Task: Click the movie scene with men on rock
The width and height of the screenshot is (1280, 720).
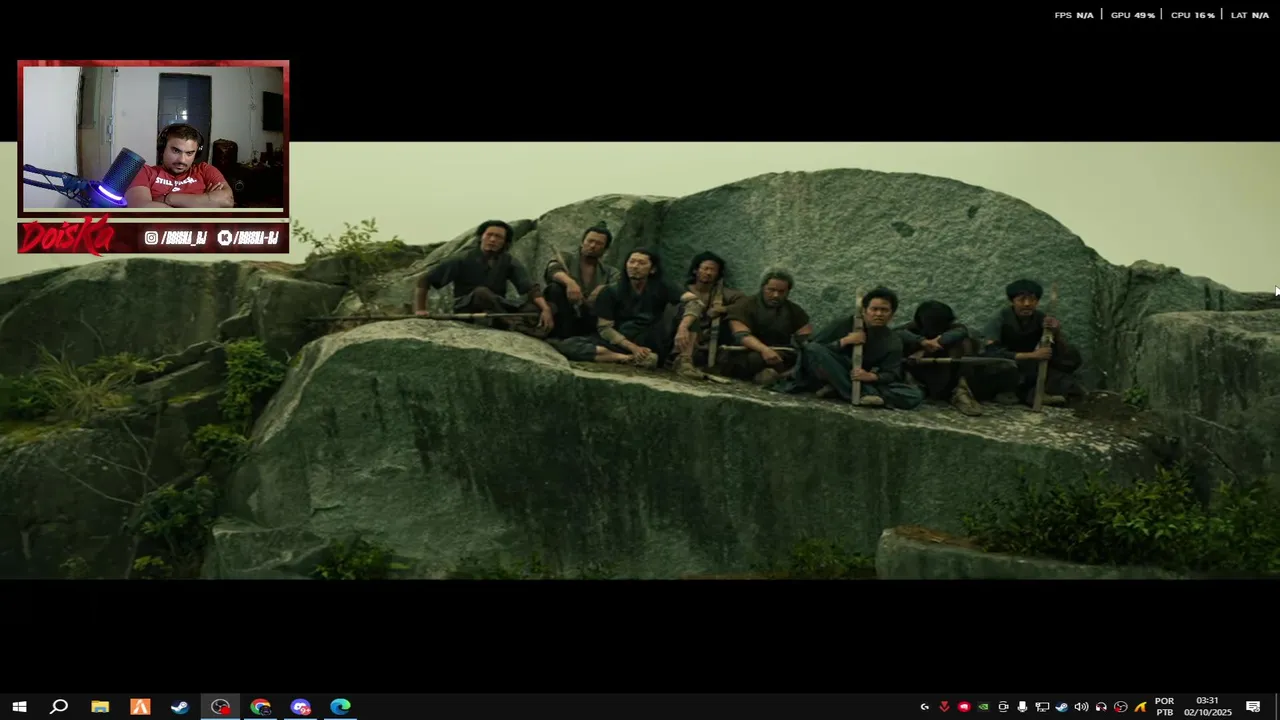Action: [x=640, y=360]
